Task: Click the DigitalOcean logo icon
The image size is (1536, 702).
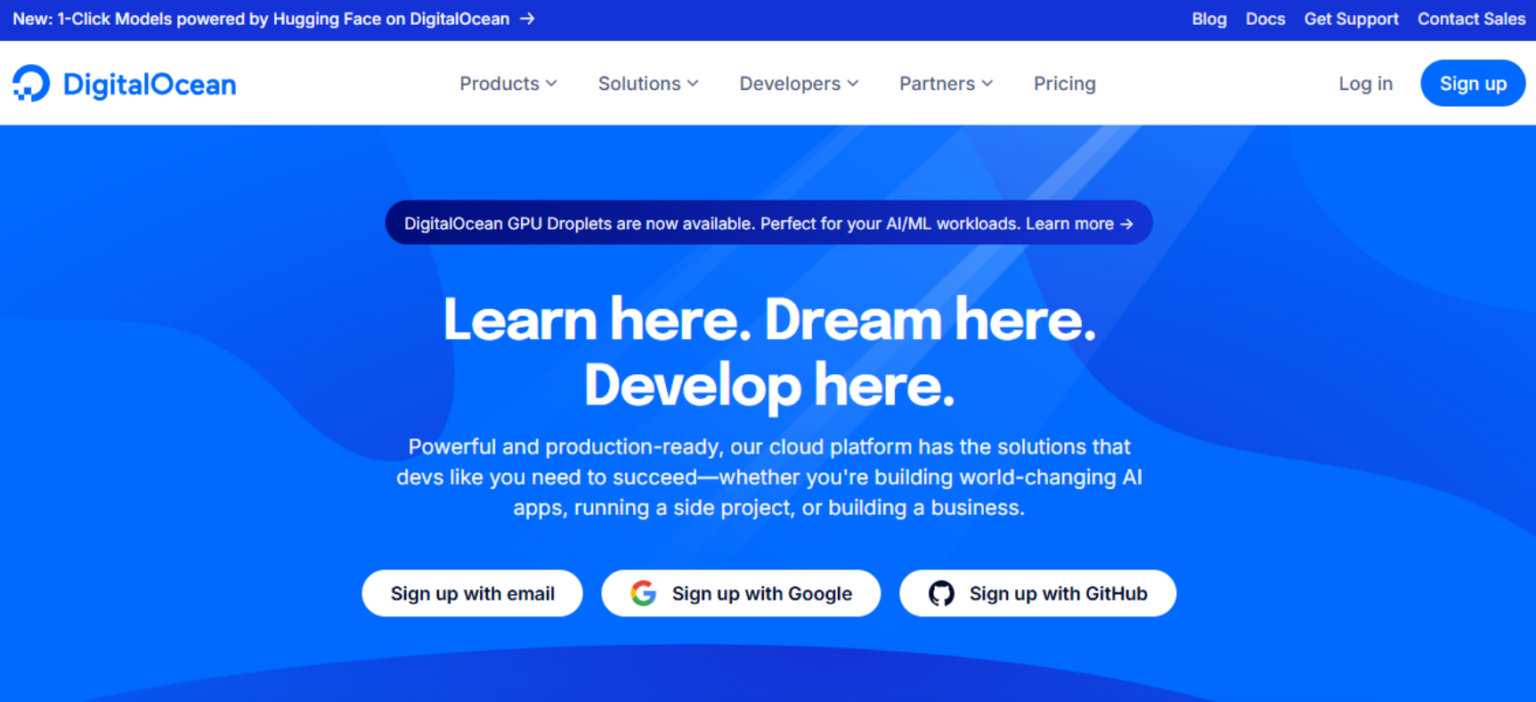Action: pyautogui.click(x=31, y=84)
